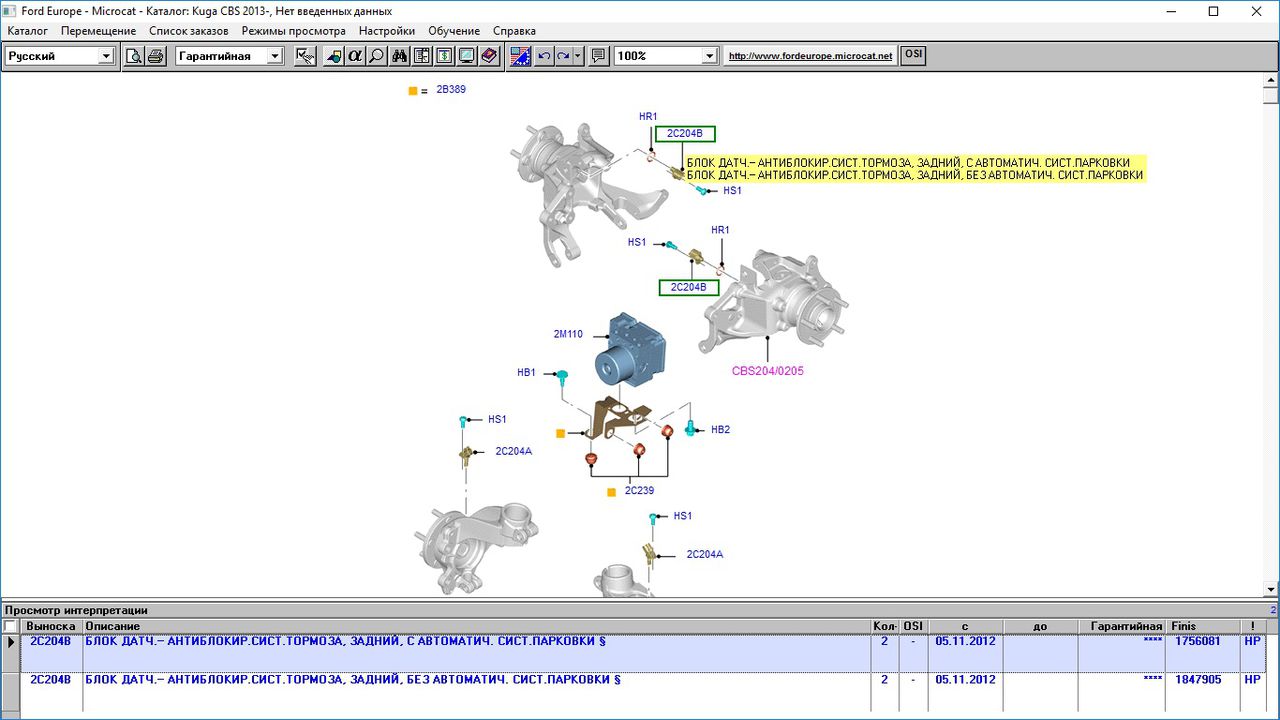Viewport: 1280px width, 720px height.
Task: Click the diagram scrollbar down arrow
Action: pyautogui.click(x=1271, y=589)
